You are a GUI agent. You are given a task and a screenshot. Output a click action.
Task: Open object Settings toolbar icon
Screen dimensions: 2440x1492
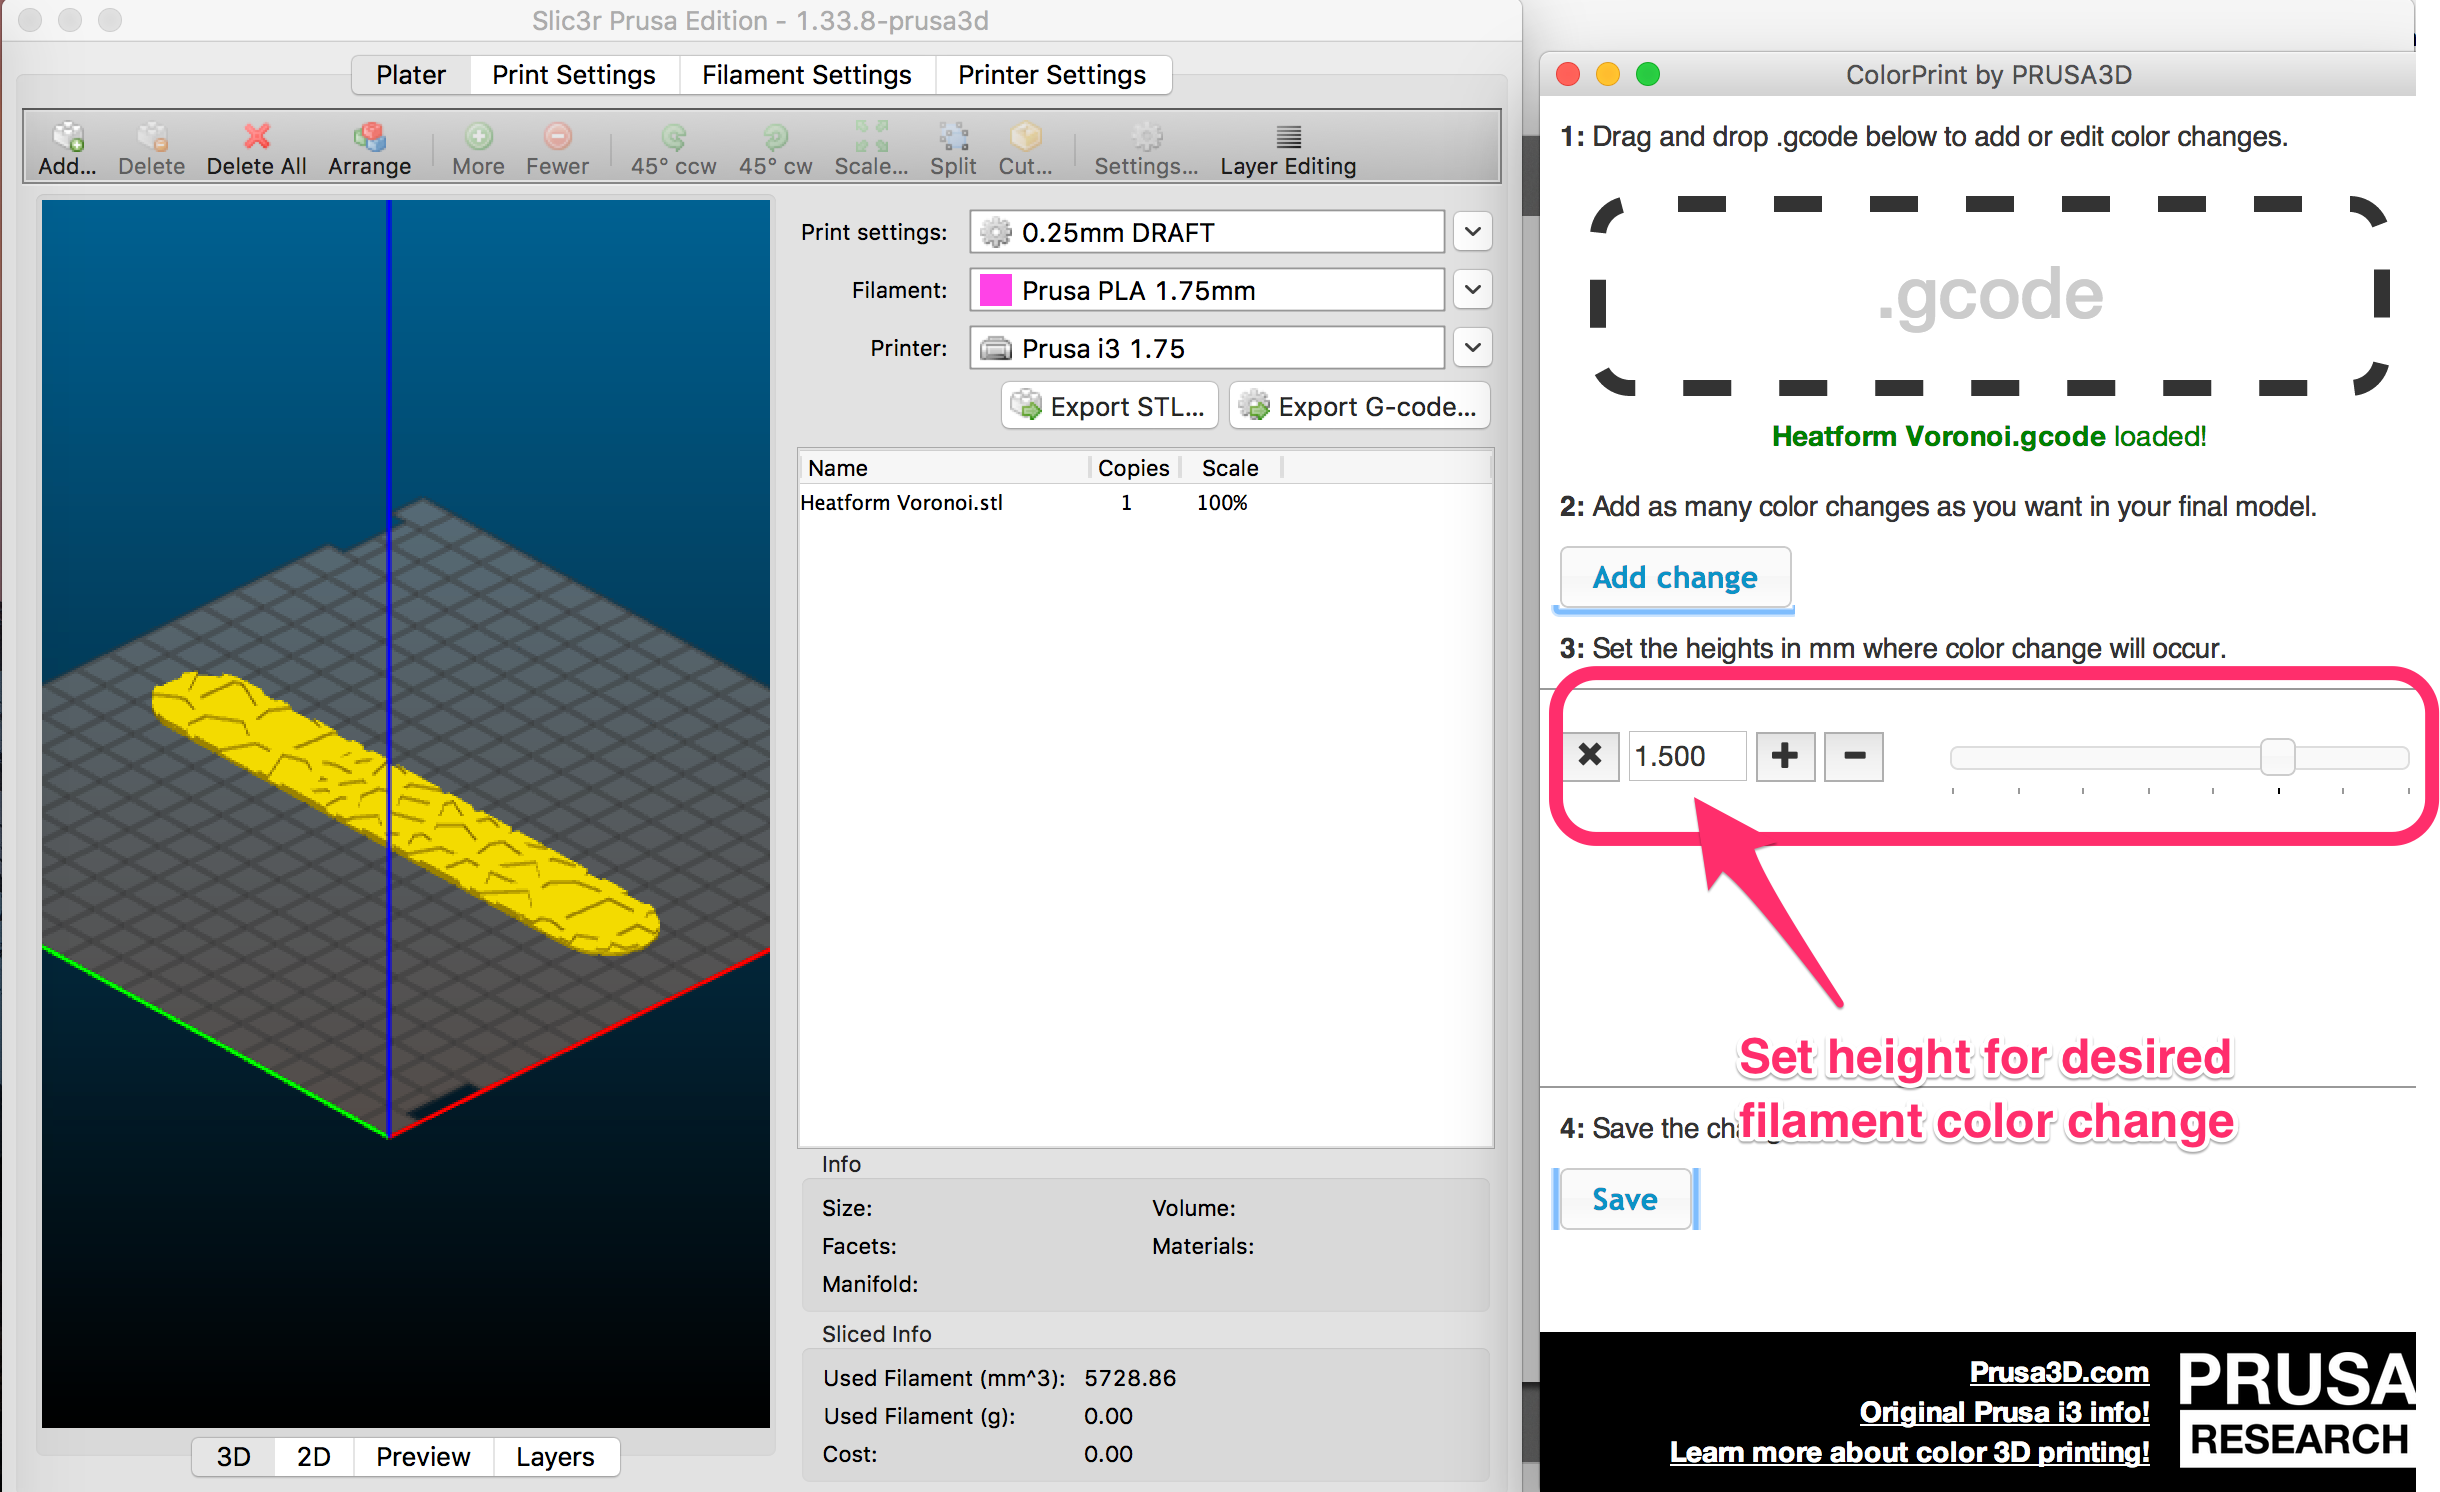tap(1146, 137)
